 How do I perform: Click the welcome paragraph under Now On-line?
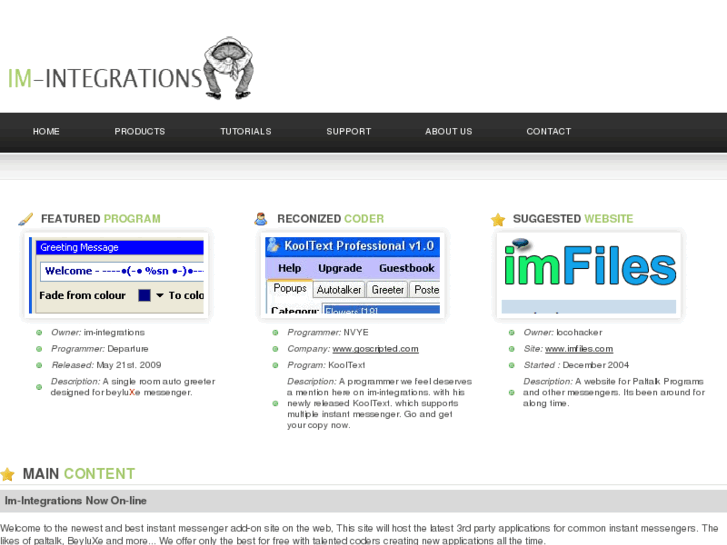[x=359, y=534]
